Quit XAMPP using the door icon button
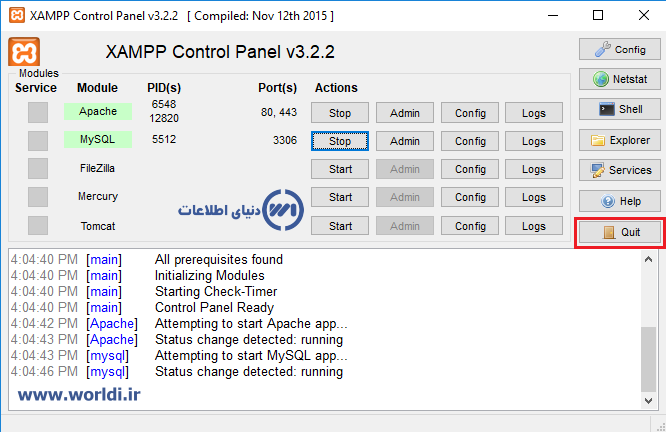 (619, 233)
